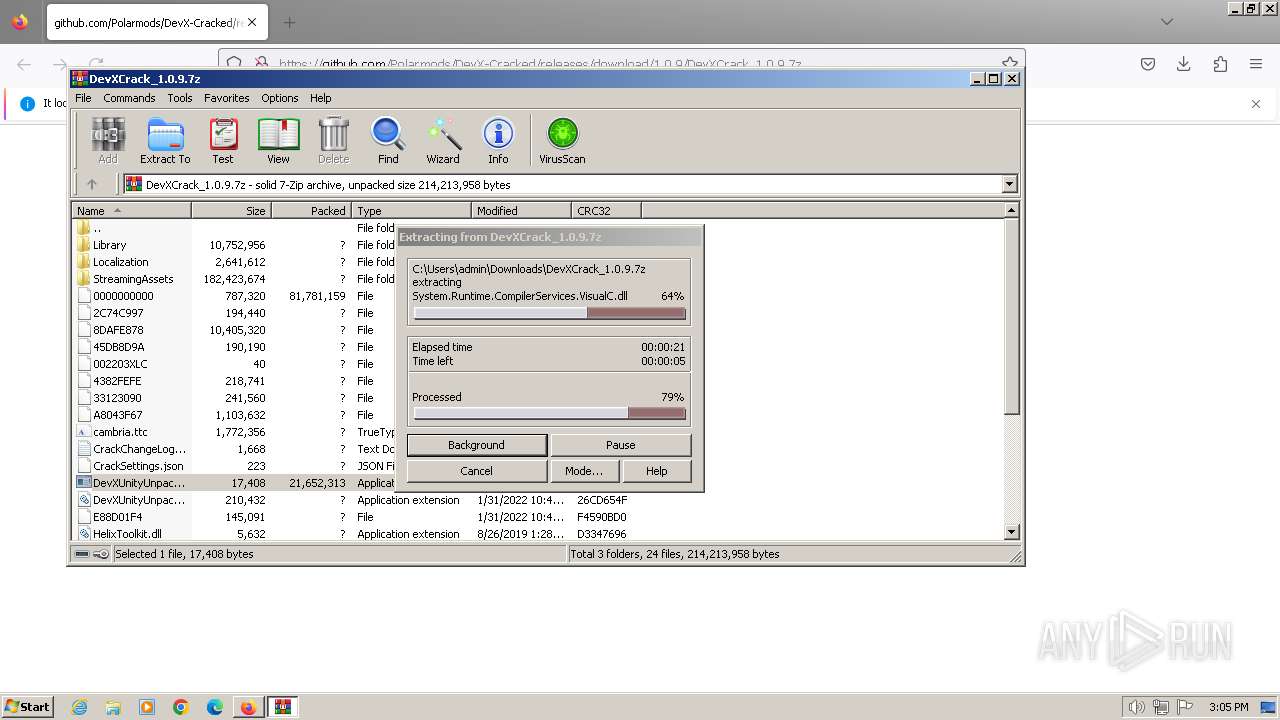Click the file extraction progress bar
This screenshot has height=720, width=1280.
coord(550,313)
